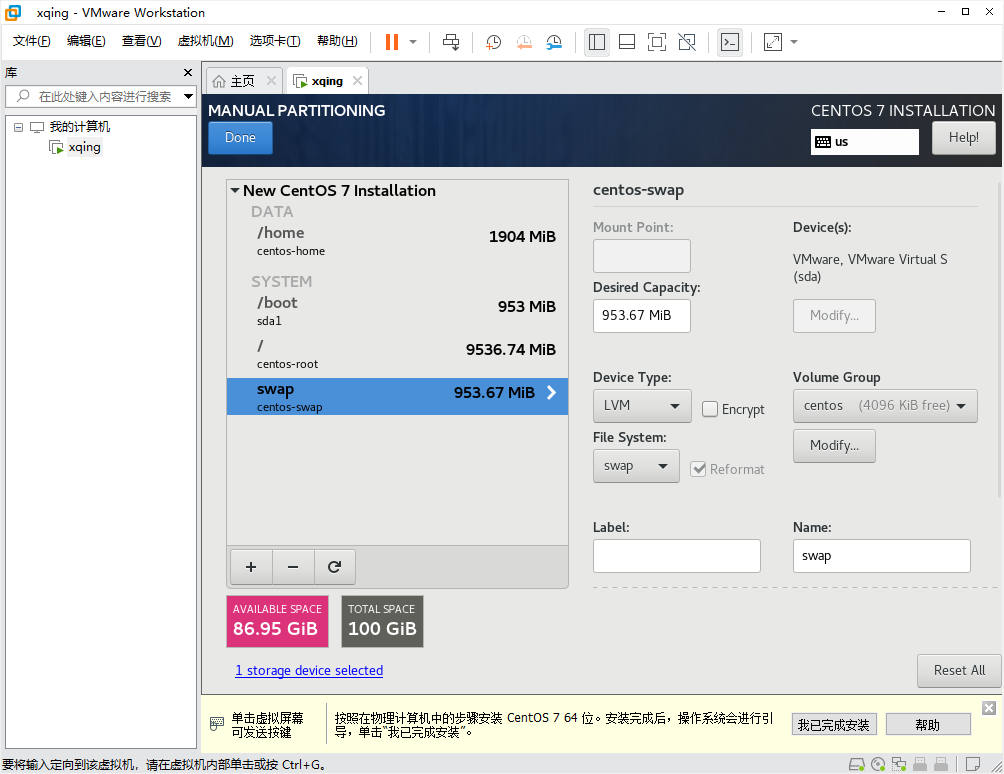Open the File System swap dropdown
The image size is (1004, 774).
coord(636,466)
